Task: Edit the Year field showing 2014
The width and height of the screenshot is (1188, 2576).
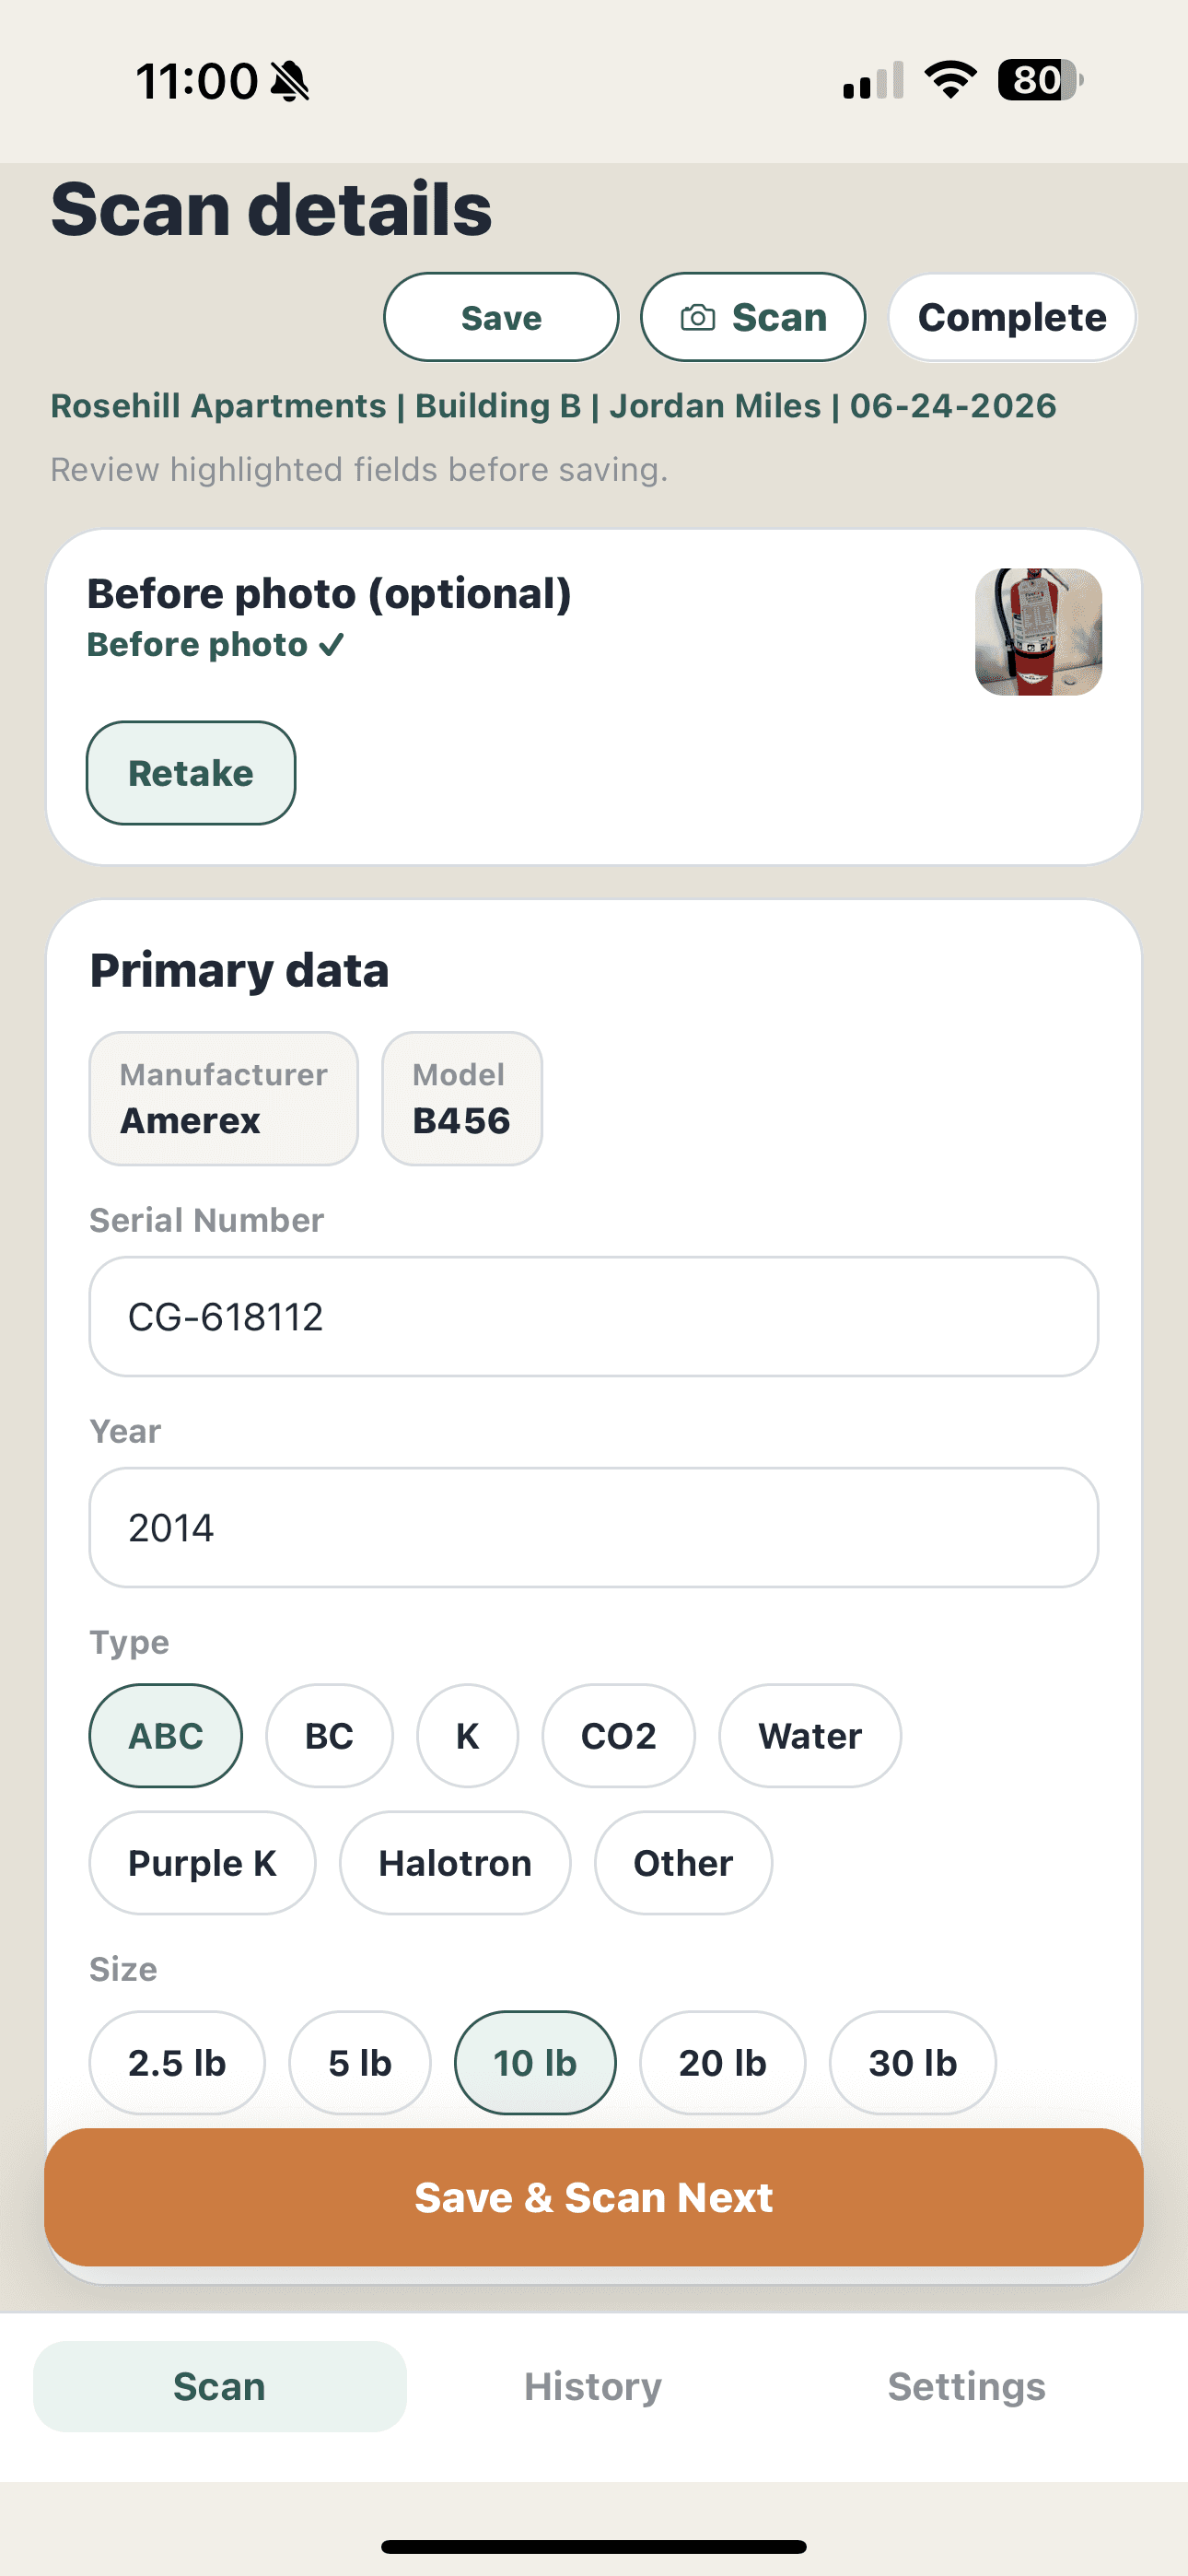Action: click(x=594, y=1528)
